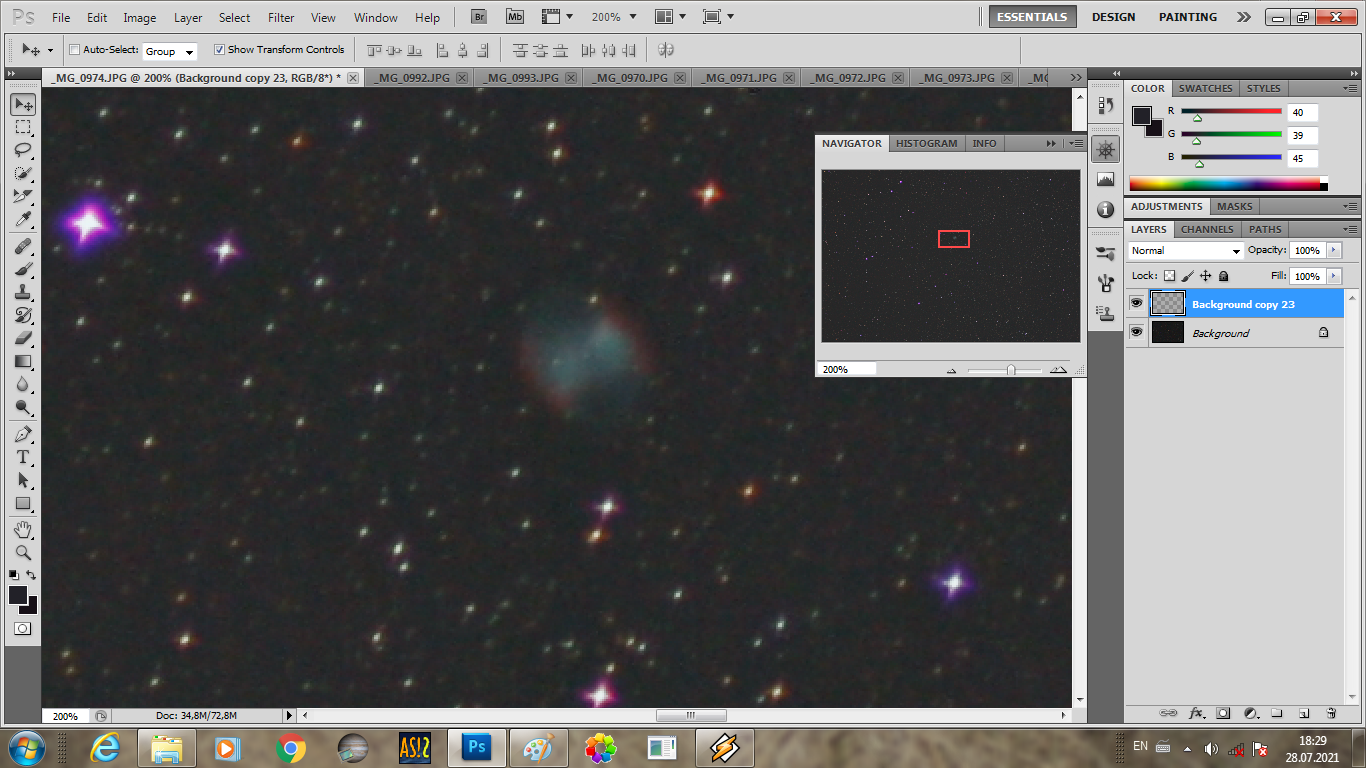Open the History panel icon

(x=1106, y=104)
